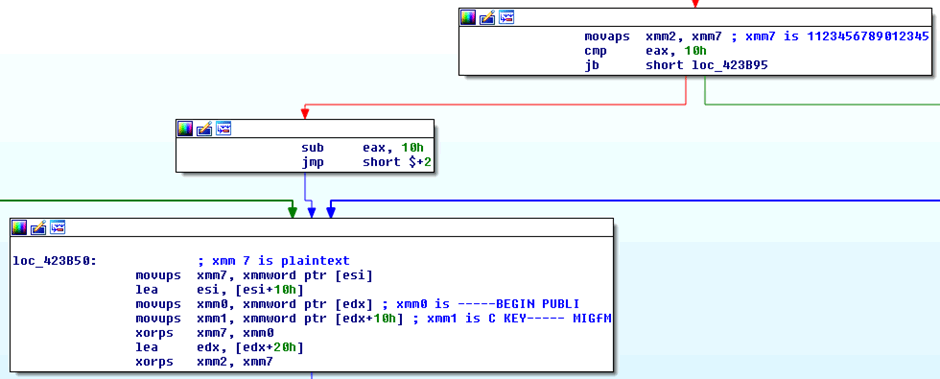The height and width of the screenshot is (379, 940).
Task: Click the 'xmm 7 is plaintext' comment
Action: pos(273,261)
